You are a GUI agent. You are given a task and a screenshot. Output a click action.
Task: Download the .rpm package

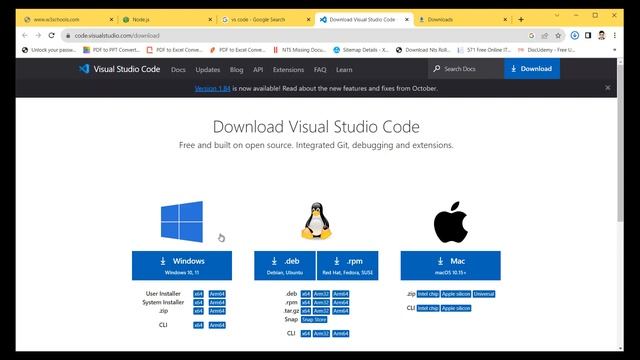coord(348,265)
